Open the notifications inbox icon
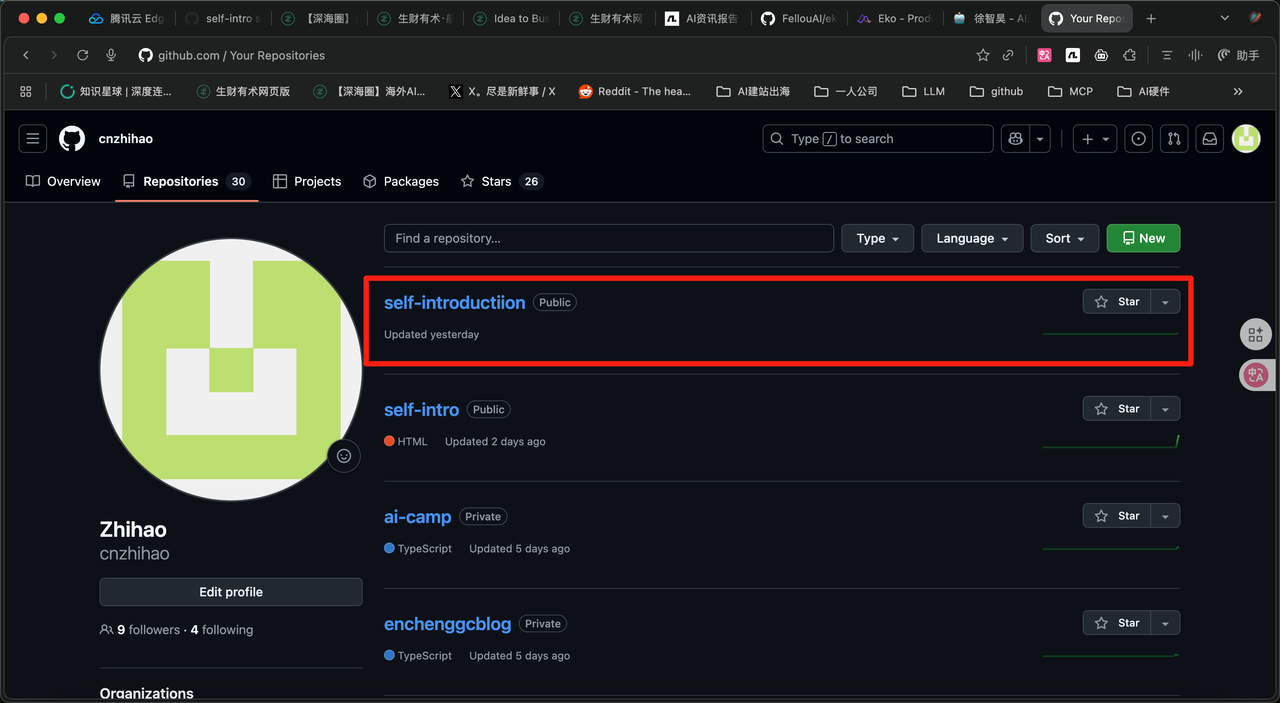Screen dimensions: 1280x703 tap(1210, 139)
